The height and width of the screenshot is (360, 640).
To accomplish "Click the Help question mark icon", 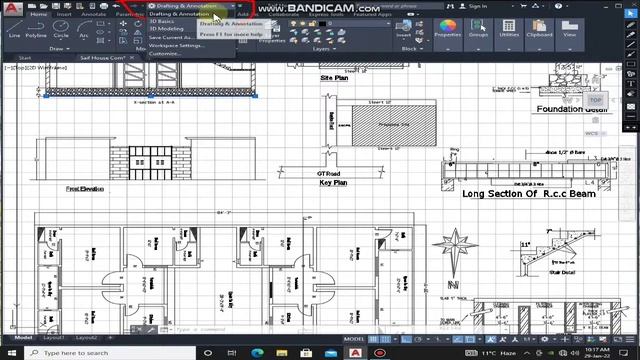I will [558, 6].
